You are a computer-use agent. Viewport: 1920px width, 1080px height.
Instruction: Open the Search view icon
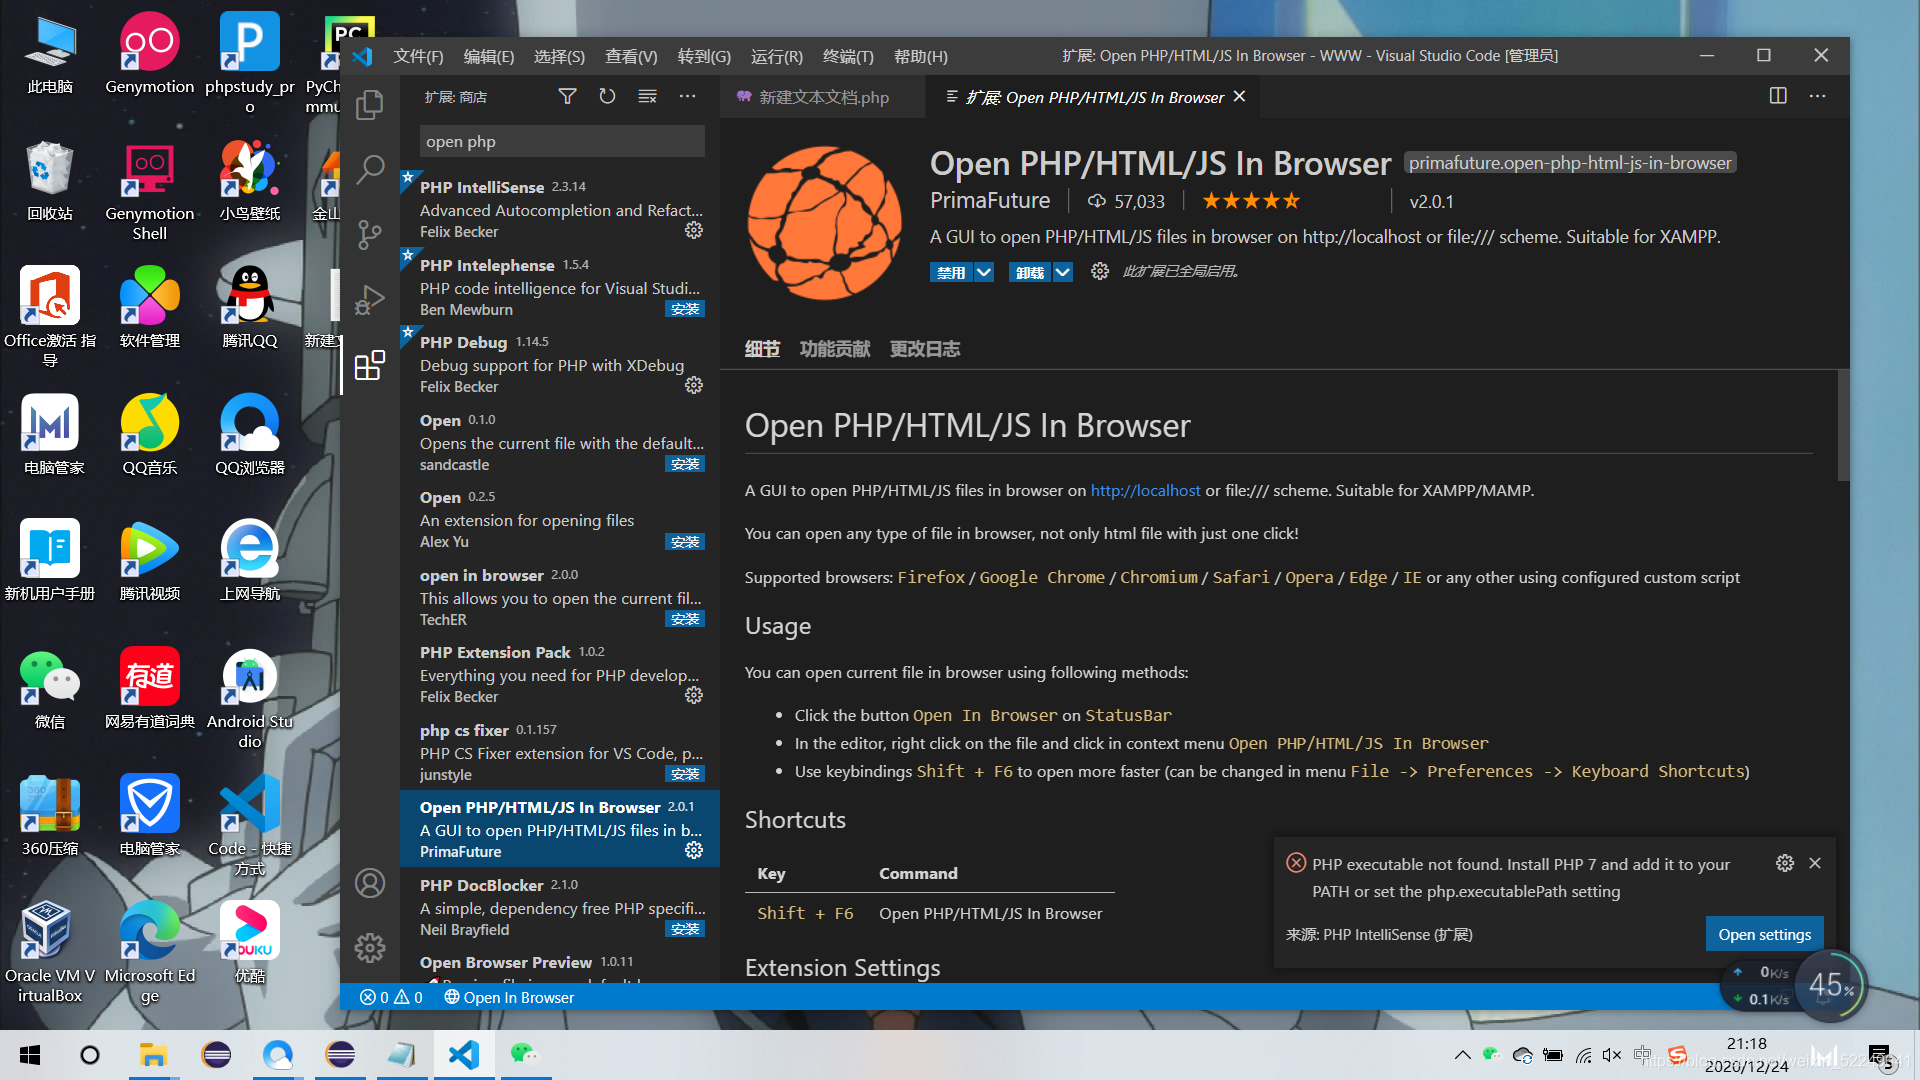pyautogui.click(x=370, y=169)
